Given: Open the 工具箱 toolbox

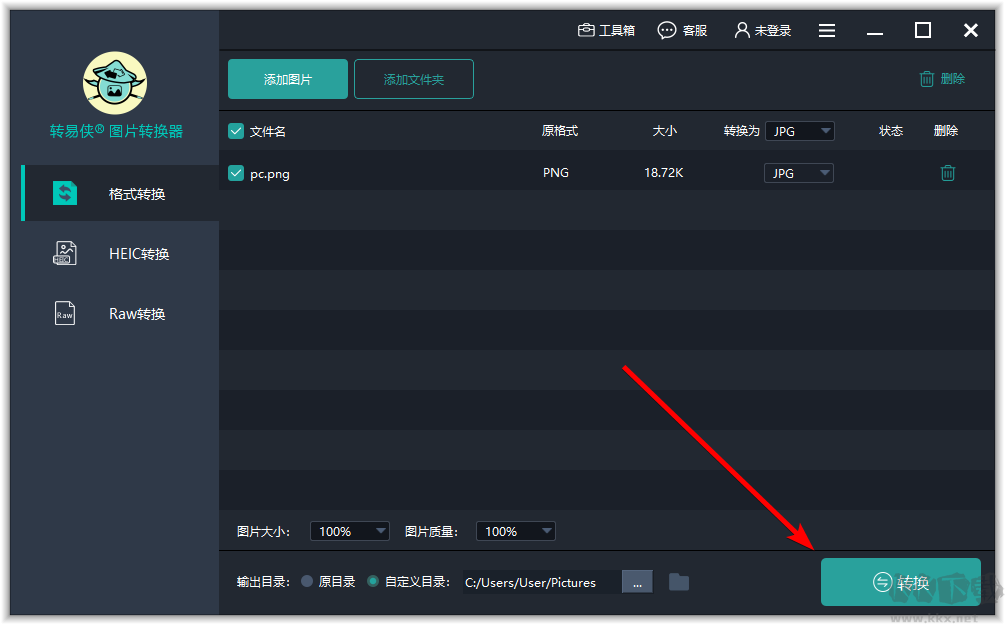Looking at the screenshot, I should point(606,30).
